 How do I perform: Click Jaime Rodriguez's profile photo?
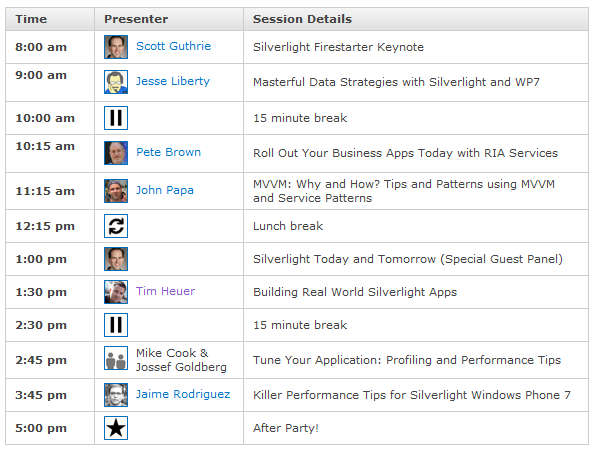tap(116, 395)
